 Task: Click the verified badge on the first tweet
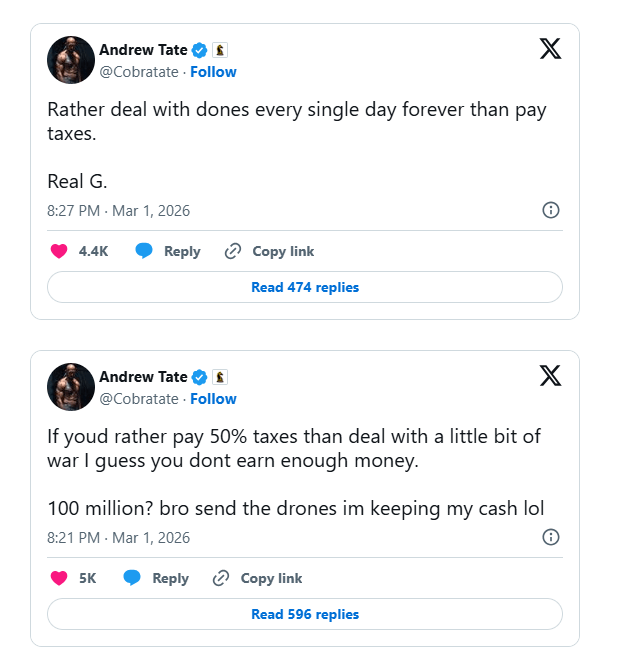pos(200,50)
